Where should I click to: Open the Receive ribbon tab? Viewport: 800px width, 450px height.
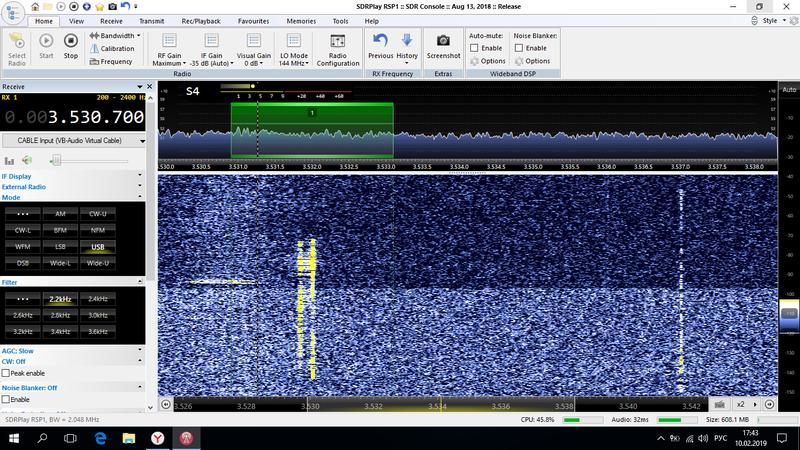click(111, 21)
